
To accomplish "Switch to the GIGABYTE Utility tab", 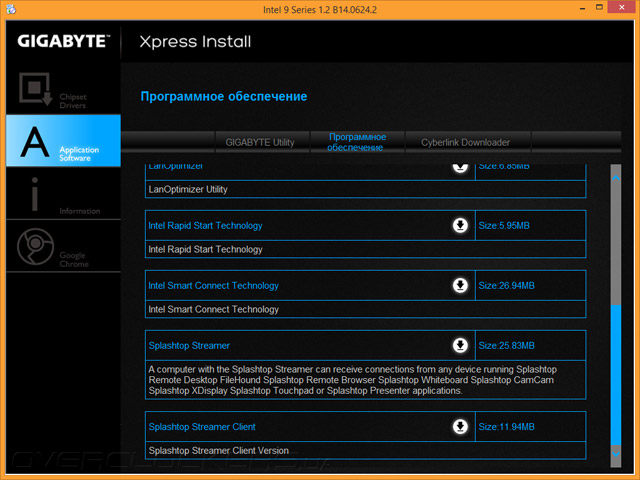I will 260,142.
